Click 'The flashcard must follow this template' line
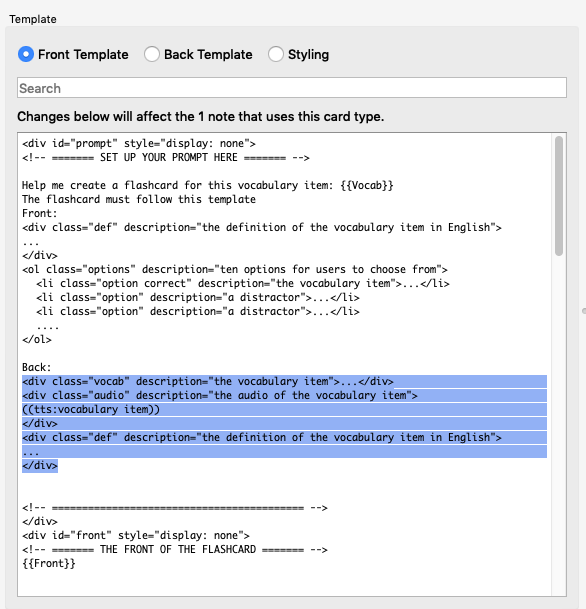The width and height of the screenshot is (586, 609). (139, 199)
